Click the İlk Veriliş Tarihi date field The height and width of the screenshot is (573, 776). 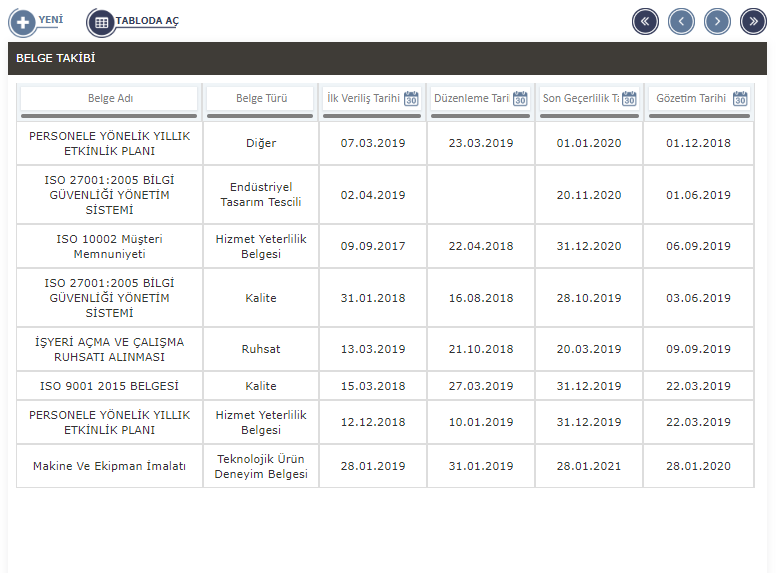362,99
